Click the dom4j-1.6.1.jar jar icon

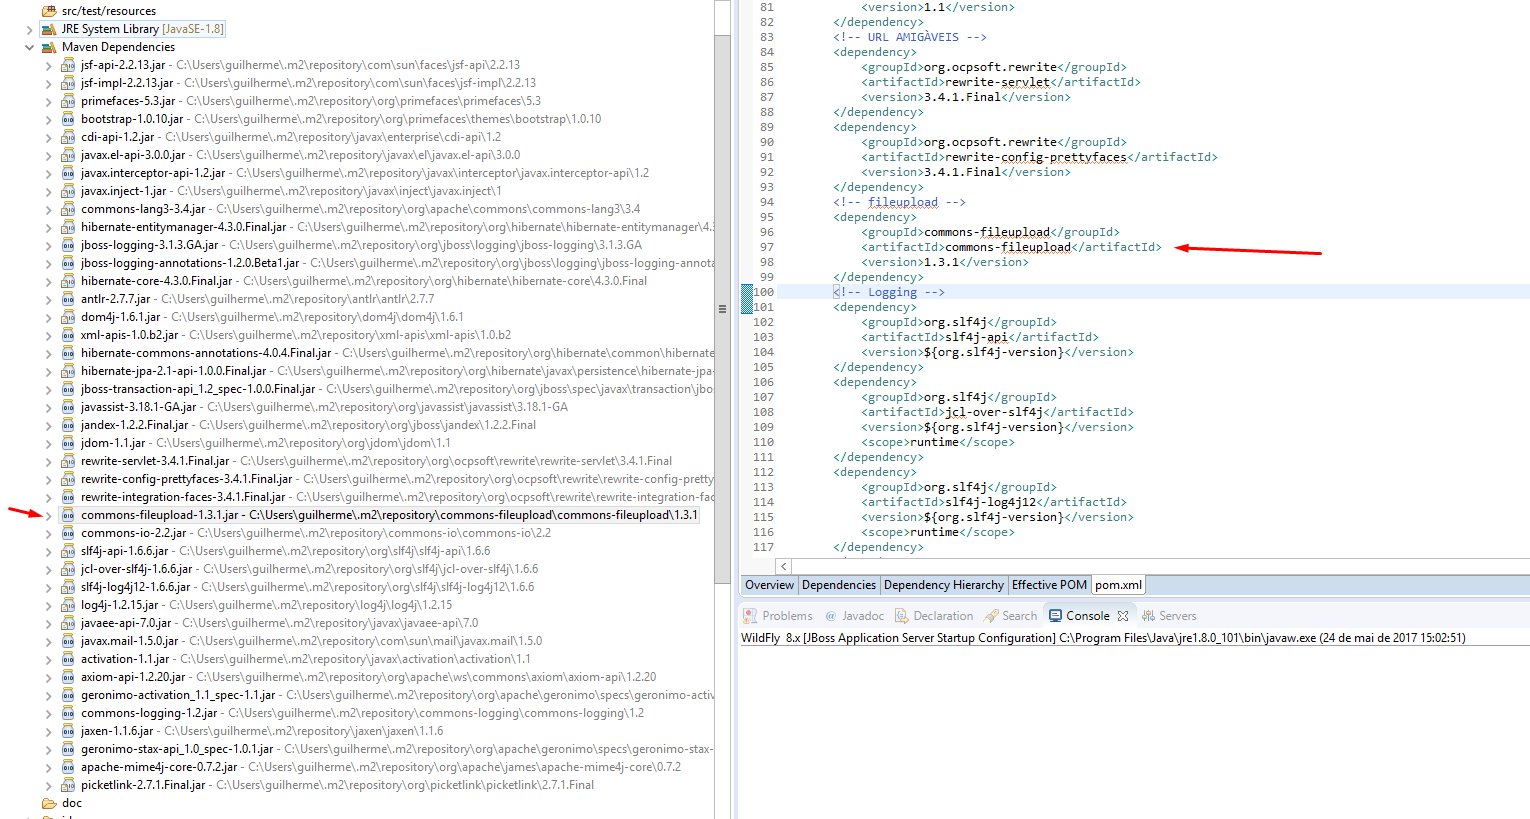[x=68, y=317]
